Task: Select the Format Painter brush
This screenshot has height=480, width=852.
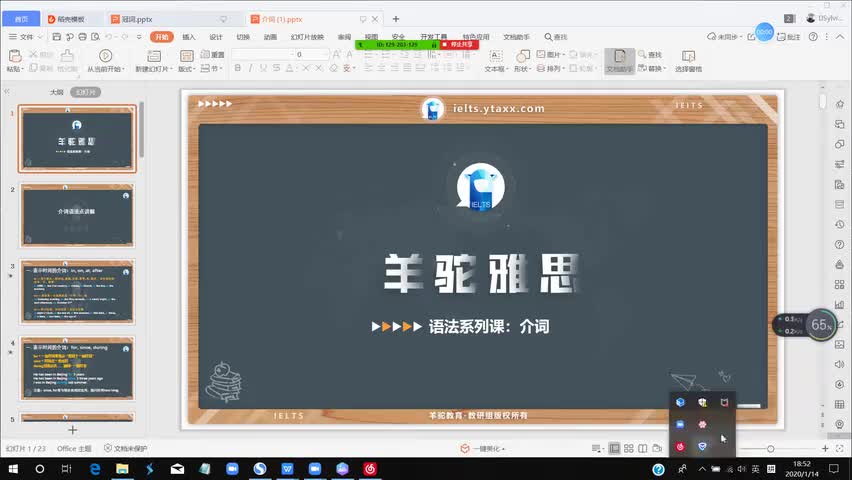Action: coord(67,55)
